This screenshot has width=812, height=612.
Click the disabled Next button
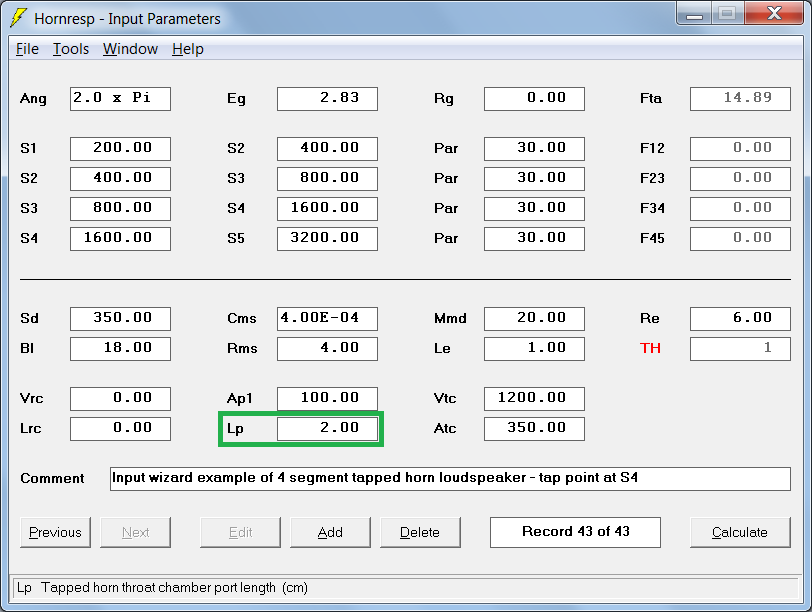(135, 532)
